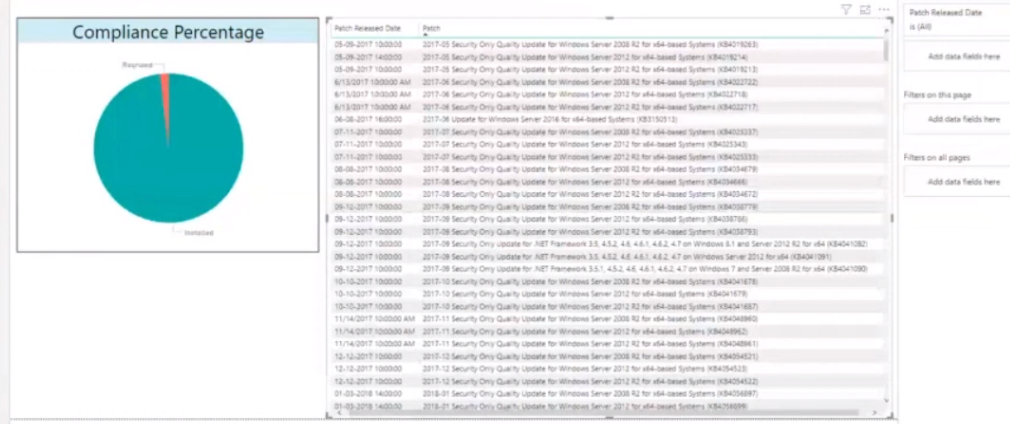Click the vertical scrollbar thumb in patch table
The width and height of the screenshot is (1010, 424).
[x=887, y=51]
